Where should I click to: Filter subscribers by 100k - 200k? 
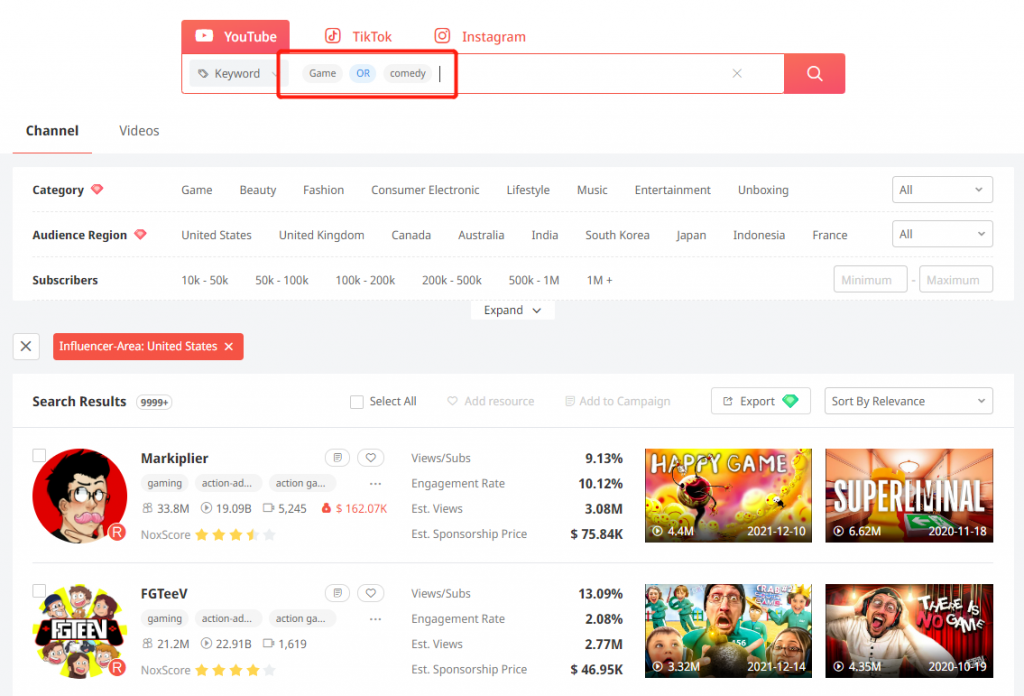tap(365, 280)
